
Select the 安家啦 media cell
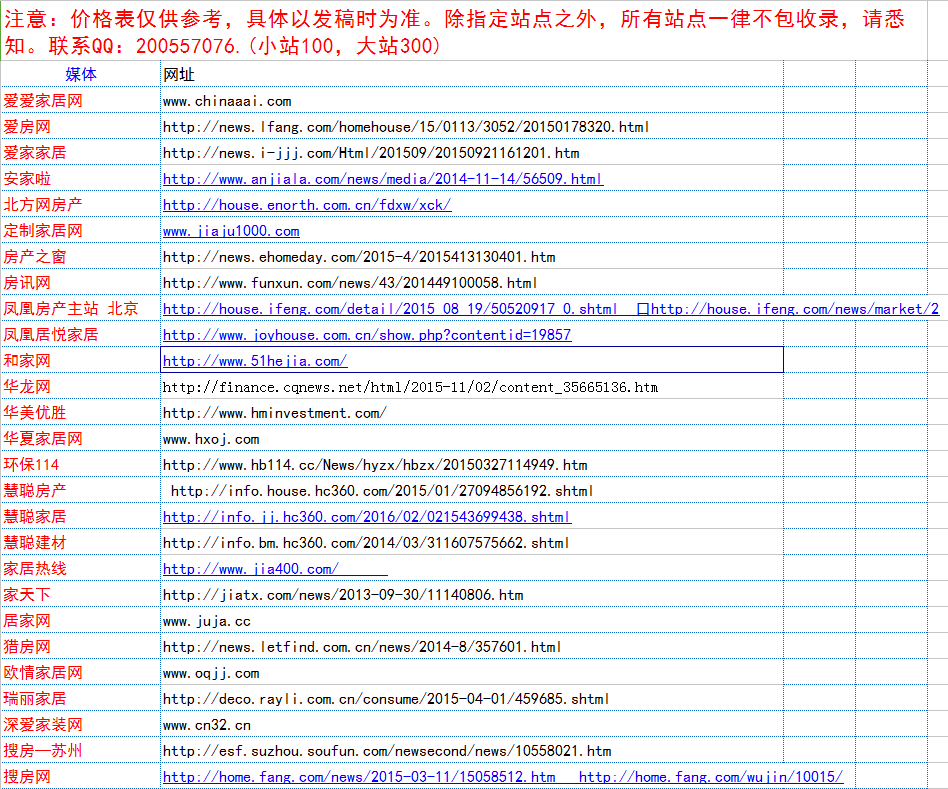pyautogui.click(x=80, y=178)
